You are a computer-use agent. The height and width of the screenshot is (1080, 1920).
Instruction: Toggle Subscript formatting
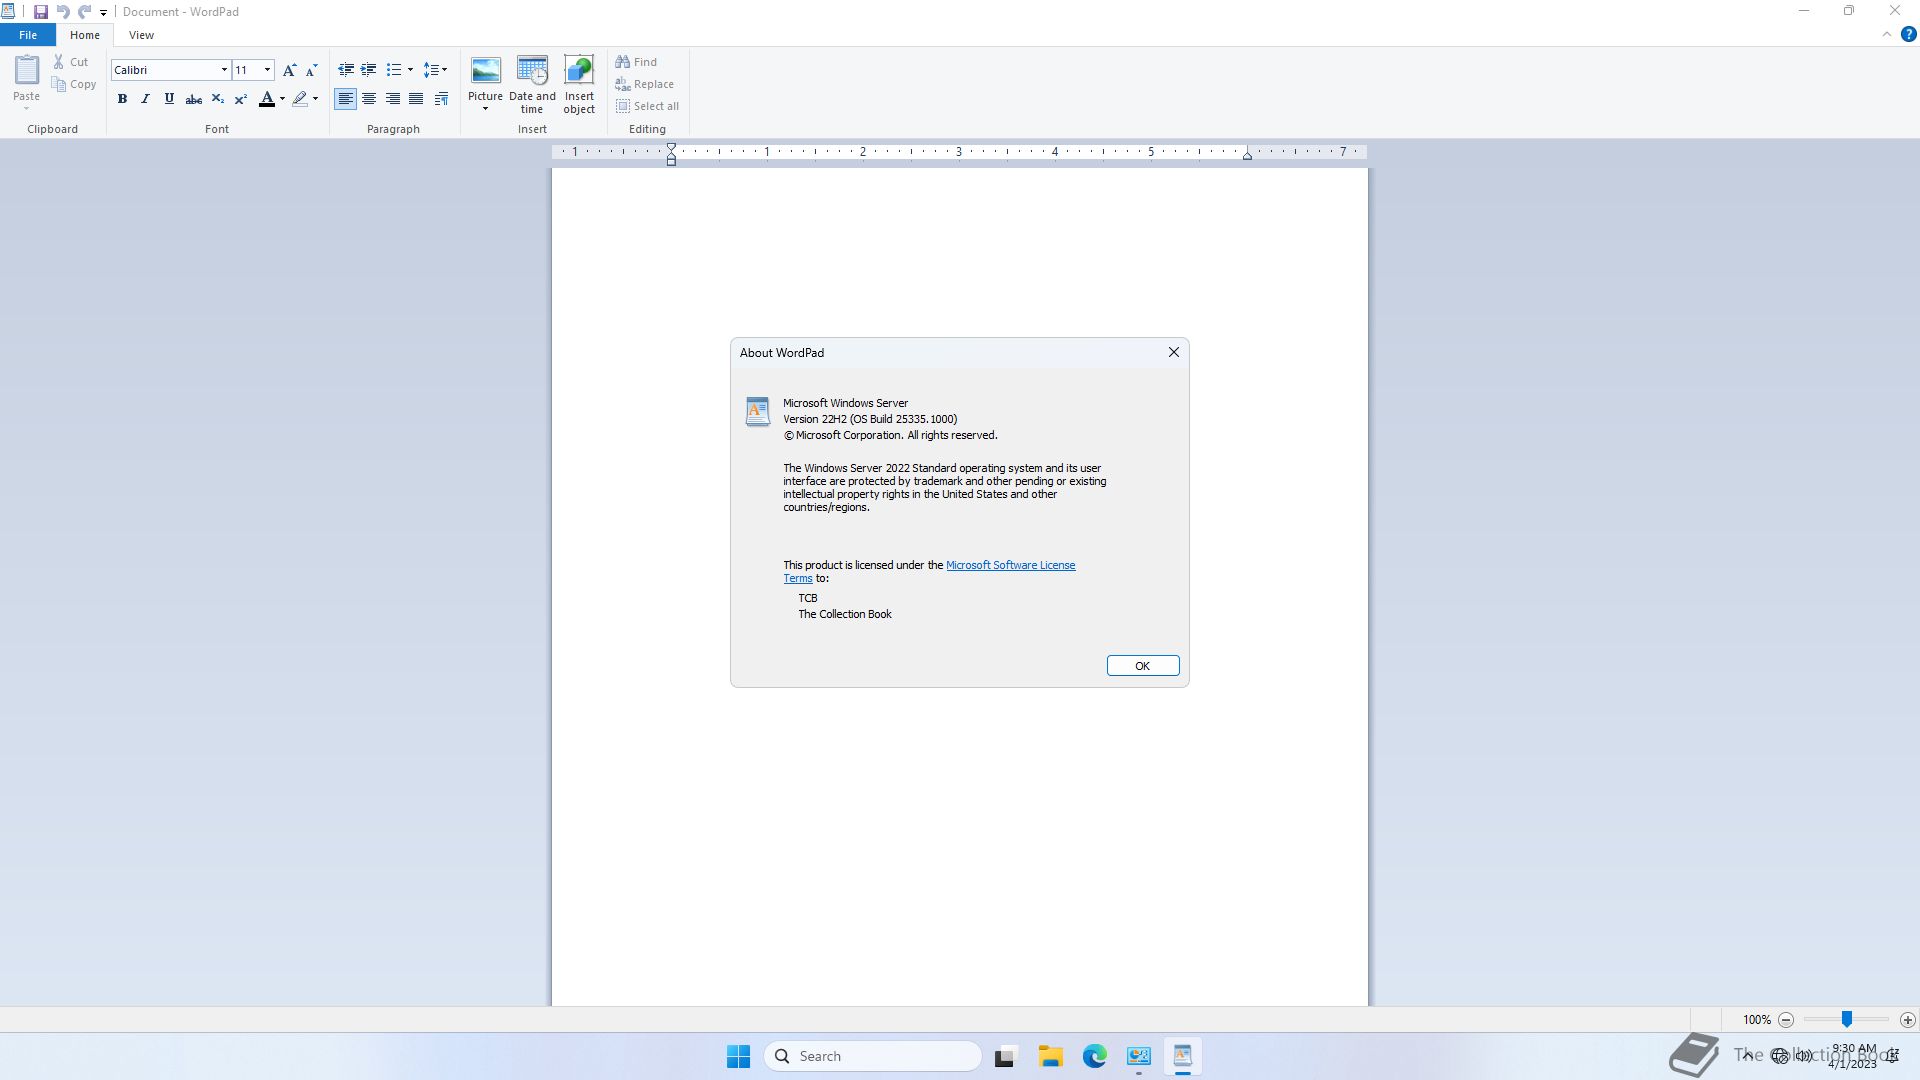[x=217, y=99]
